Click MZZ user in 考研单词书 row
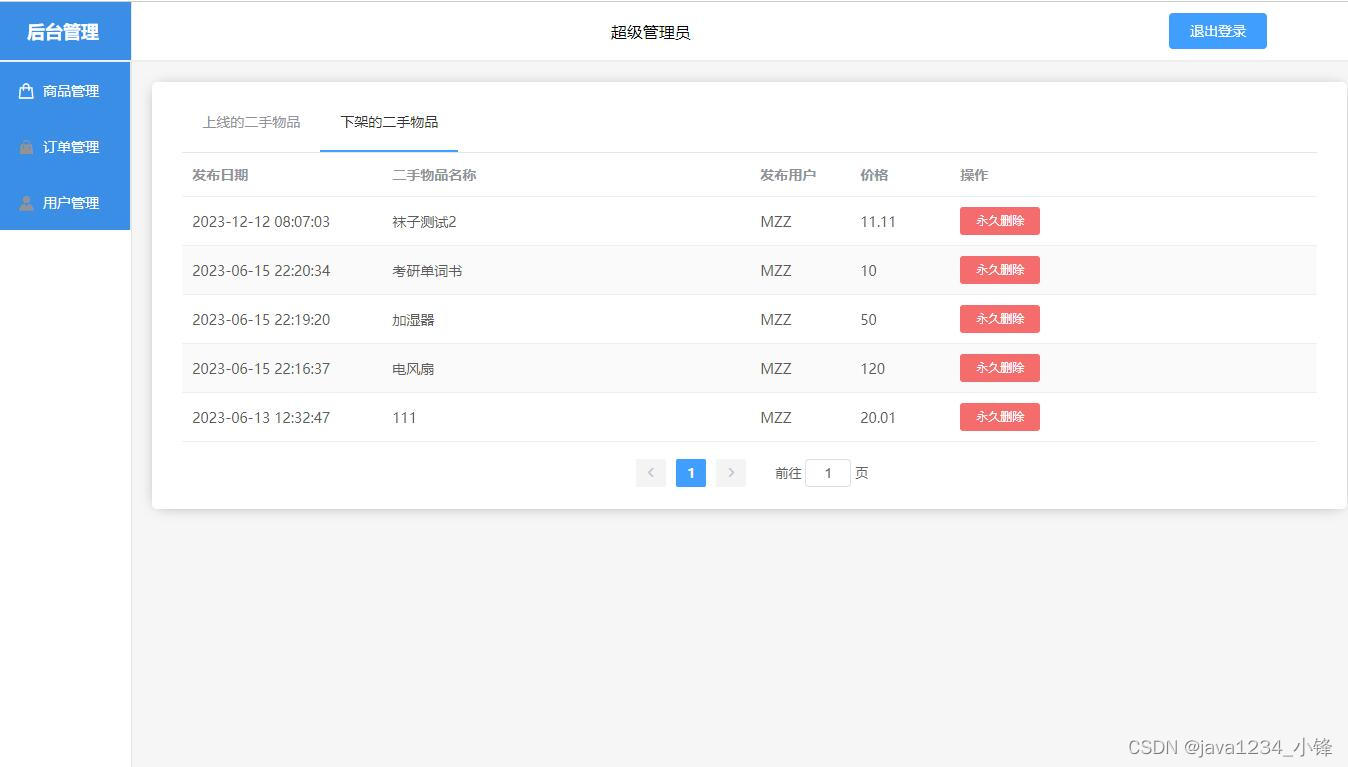The height and width of the screenshot is (767, 1348). [776, 271]
